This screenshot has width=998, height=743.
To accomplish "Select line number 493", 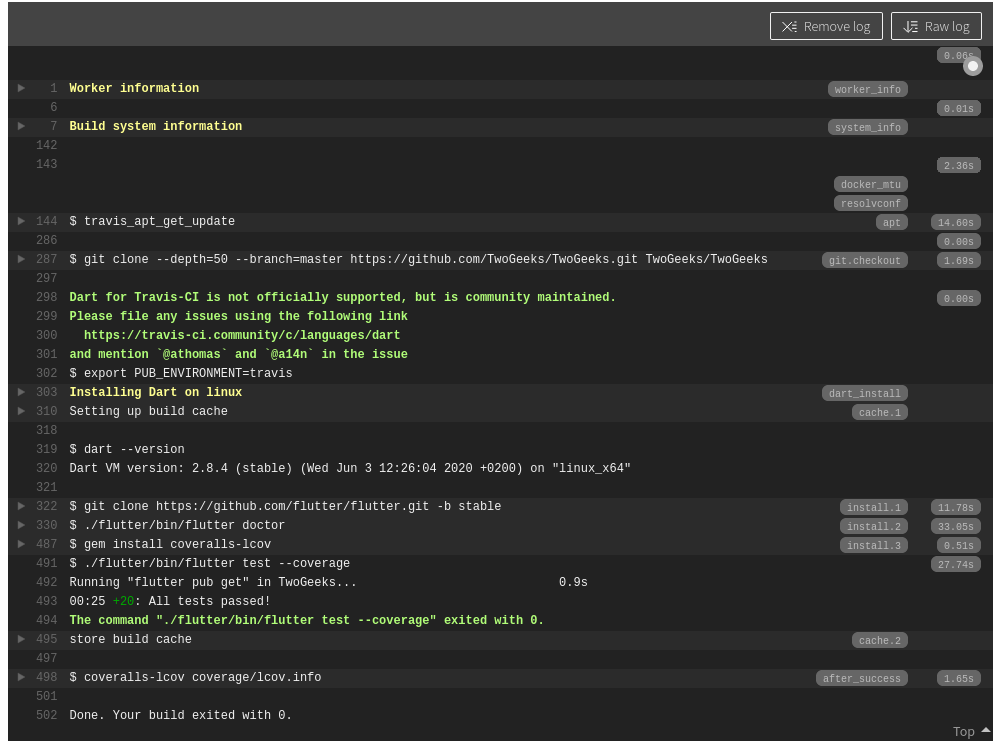I will point(46,601).
